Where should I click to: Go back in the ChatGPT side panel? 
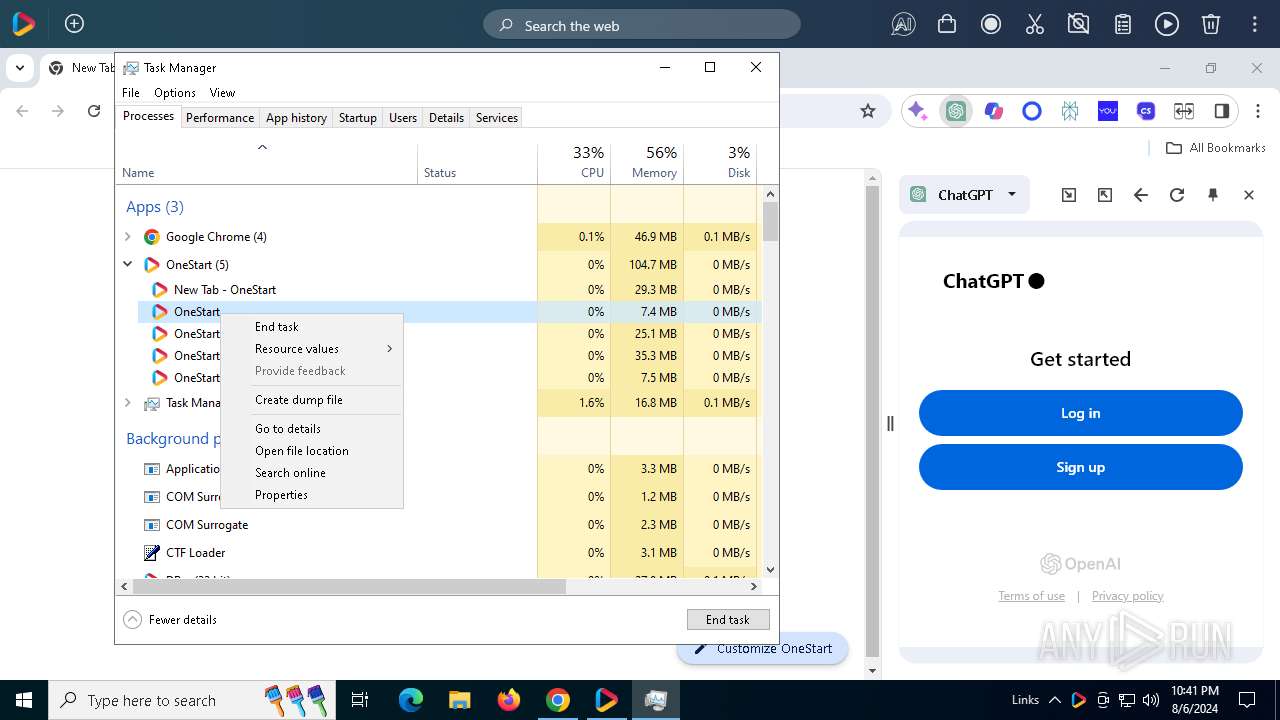(x=1141, y=195)
